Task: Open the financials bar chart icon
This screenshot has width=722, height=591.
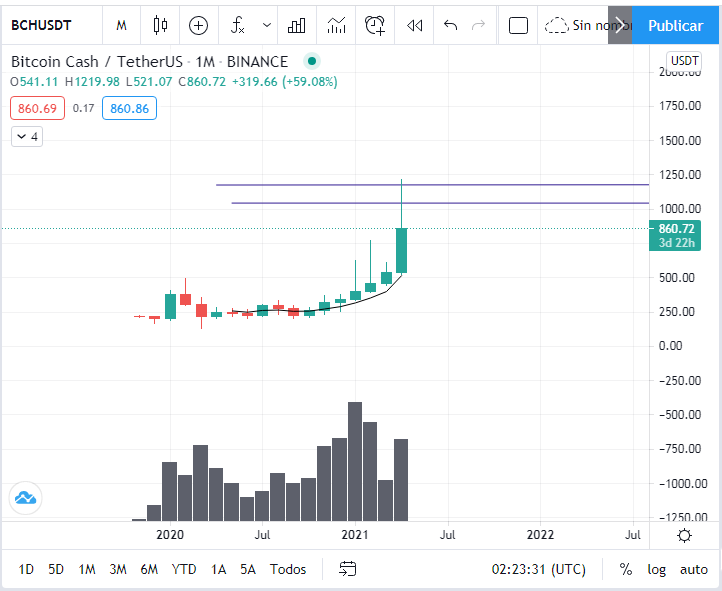Action: tap(297, 25)
